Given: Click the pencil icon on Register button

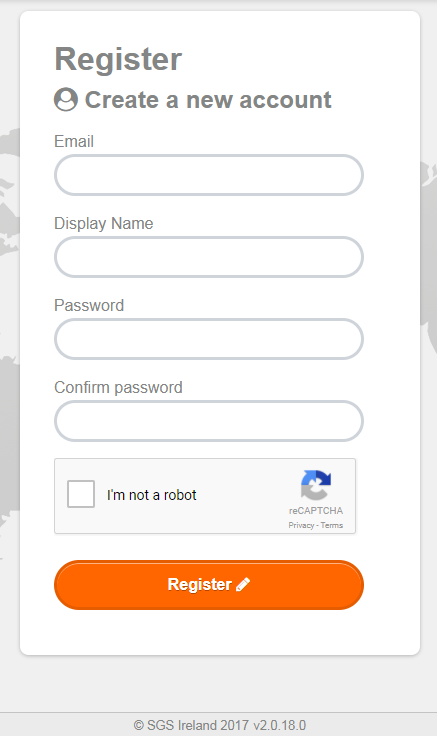Looking at the screenshot, I should (243, 584).
